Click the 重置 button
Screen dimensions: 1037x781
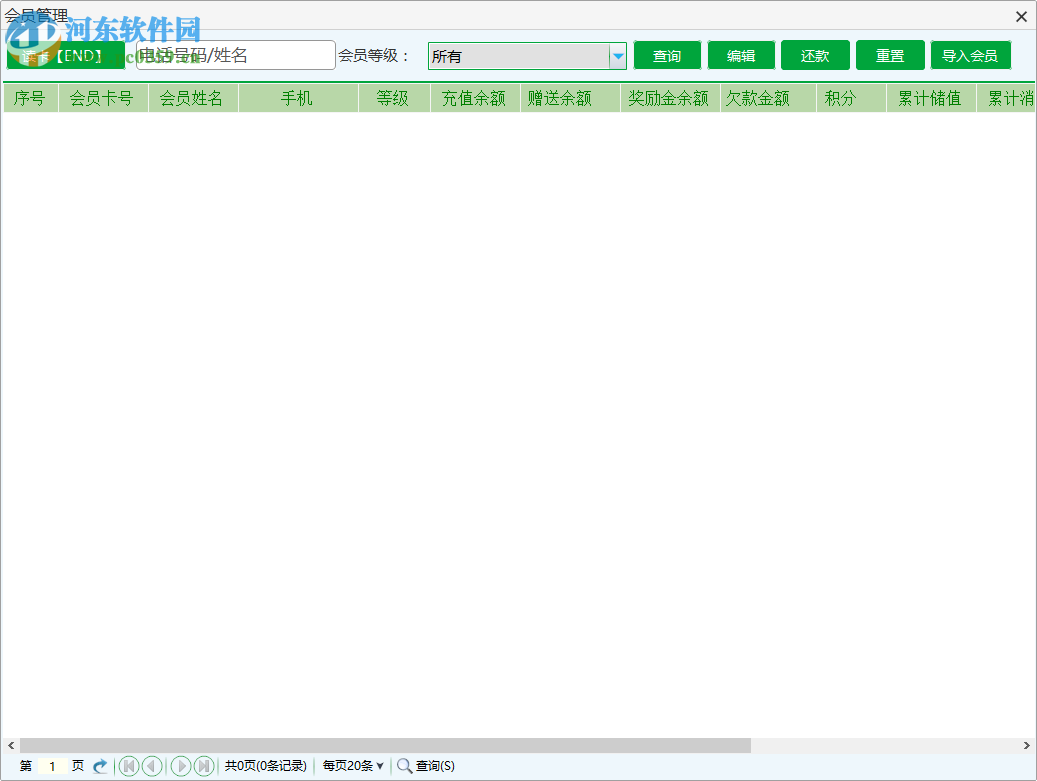(890, 56)
